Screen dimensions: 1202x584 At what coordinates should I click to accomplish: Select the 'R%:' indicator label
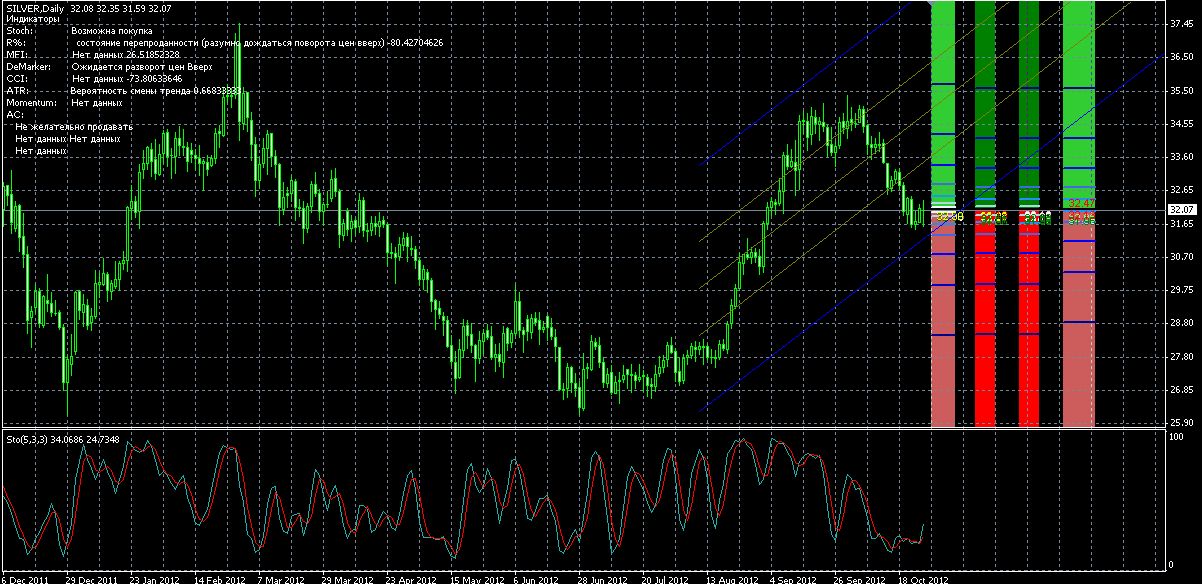(15, 43)
